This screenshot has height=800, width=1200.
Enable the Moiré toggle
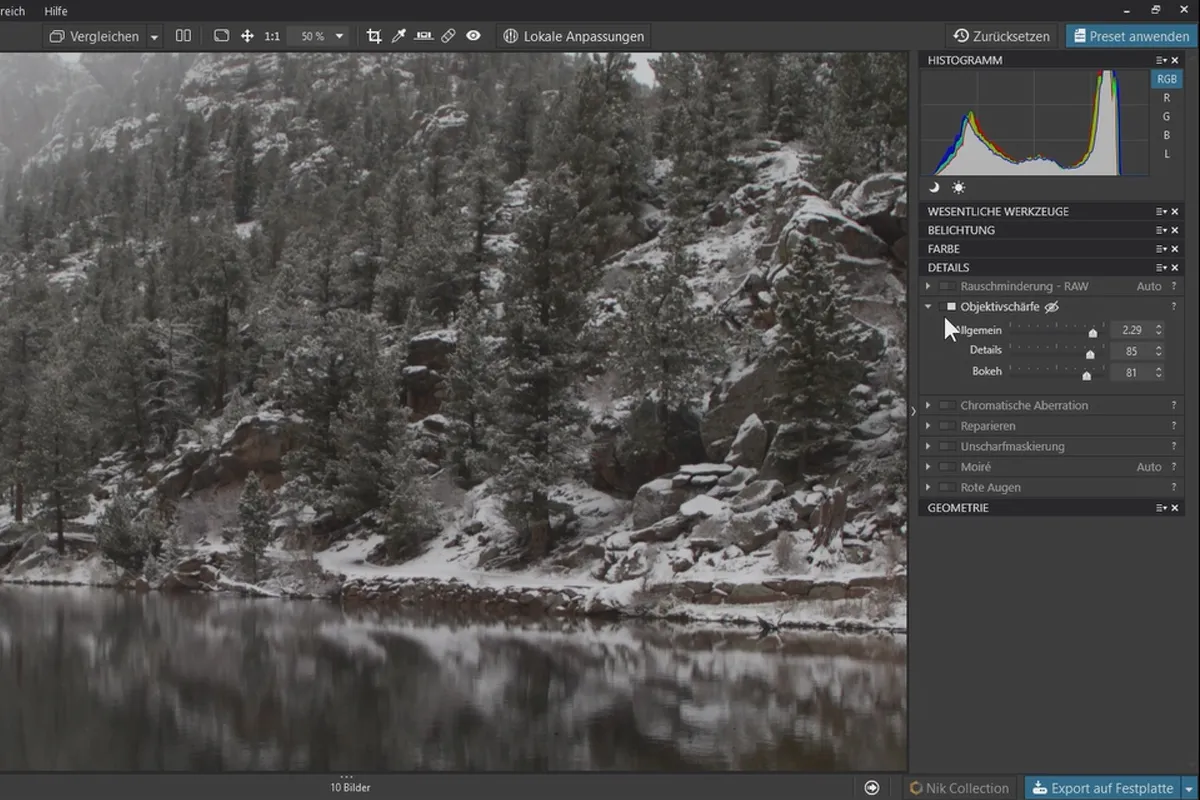point(946,467)
